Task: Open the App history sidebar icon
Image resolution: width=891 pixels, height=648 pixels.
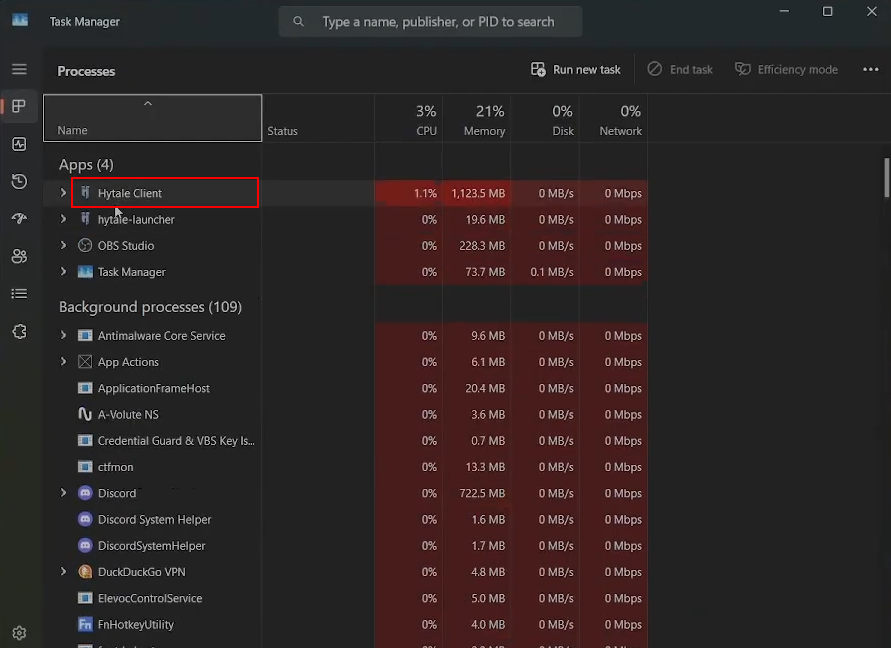Action: [x=19, y=181]
